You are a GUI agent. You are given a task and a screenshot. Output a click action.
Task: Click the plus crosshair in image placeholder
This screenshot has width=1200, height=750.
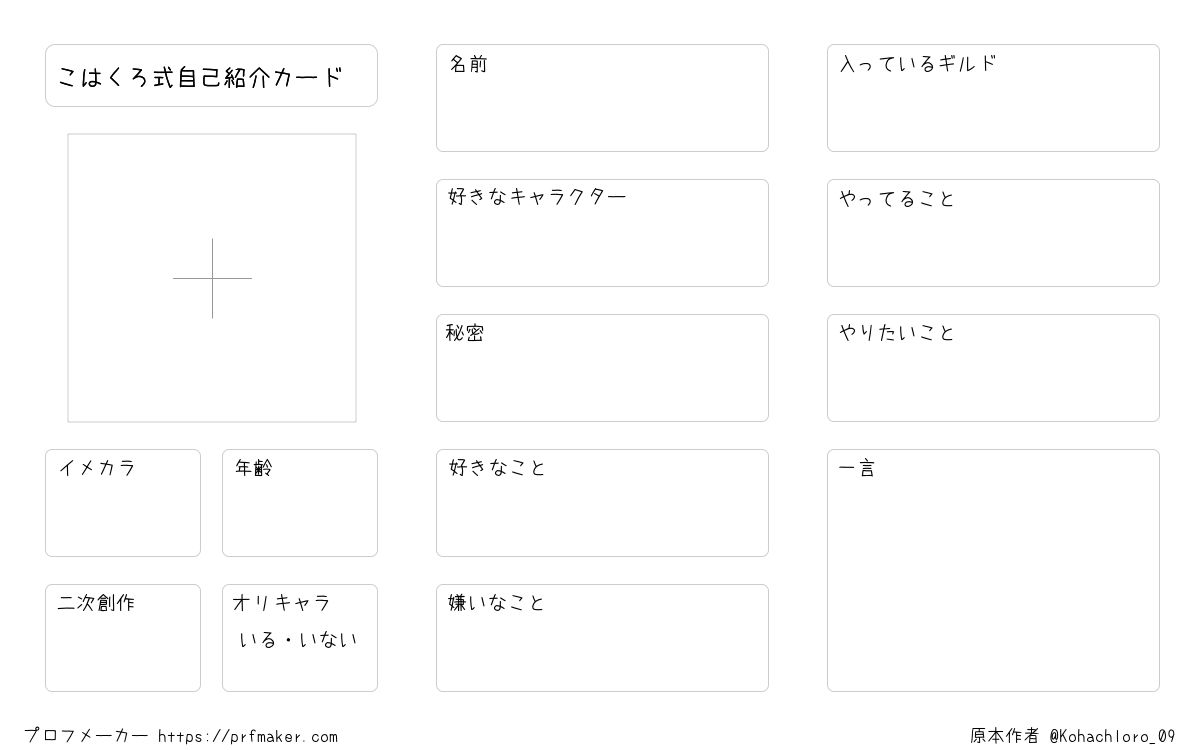(212, 278)
